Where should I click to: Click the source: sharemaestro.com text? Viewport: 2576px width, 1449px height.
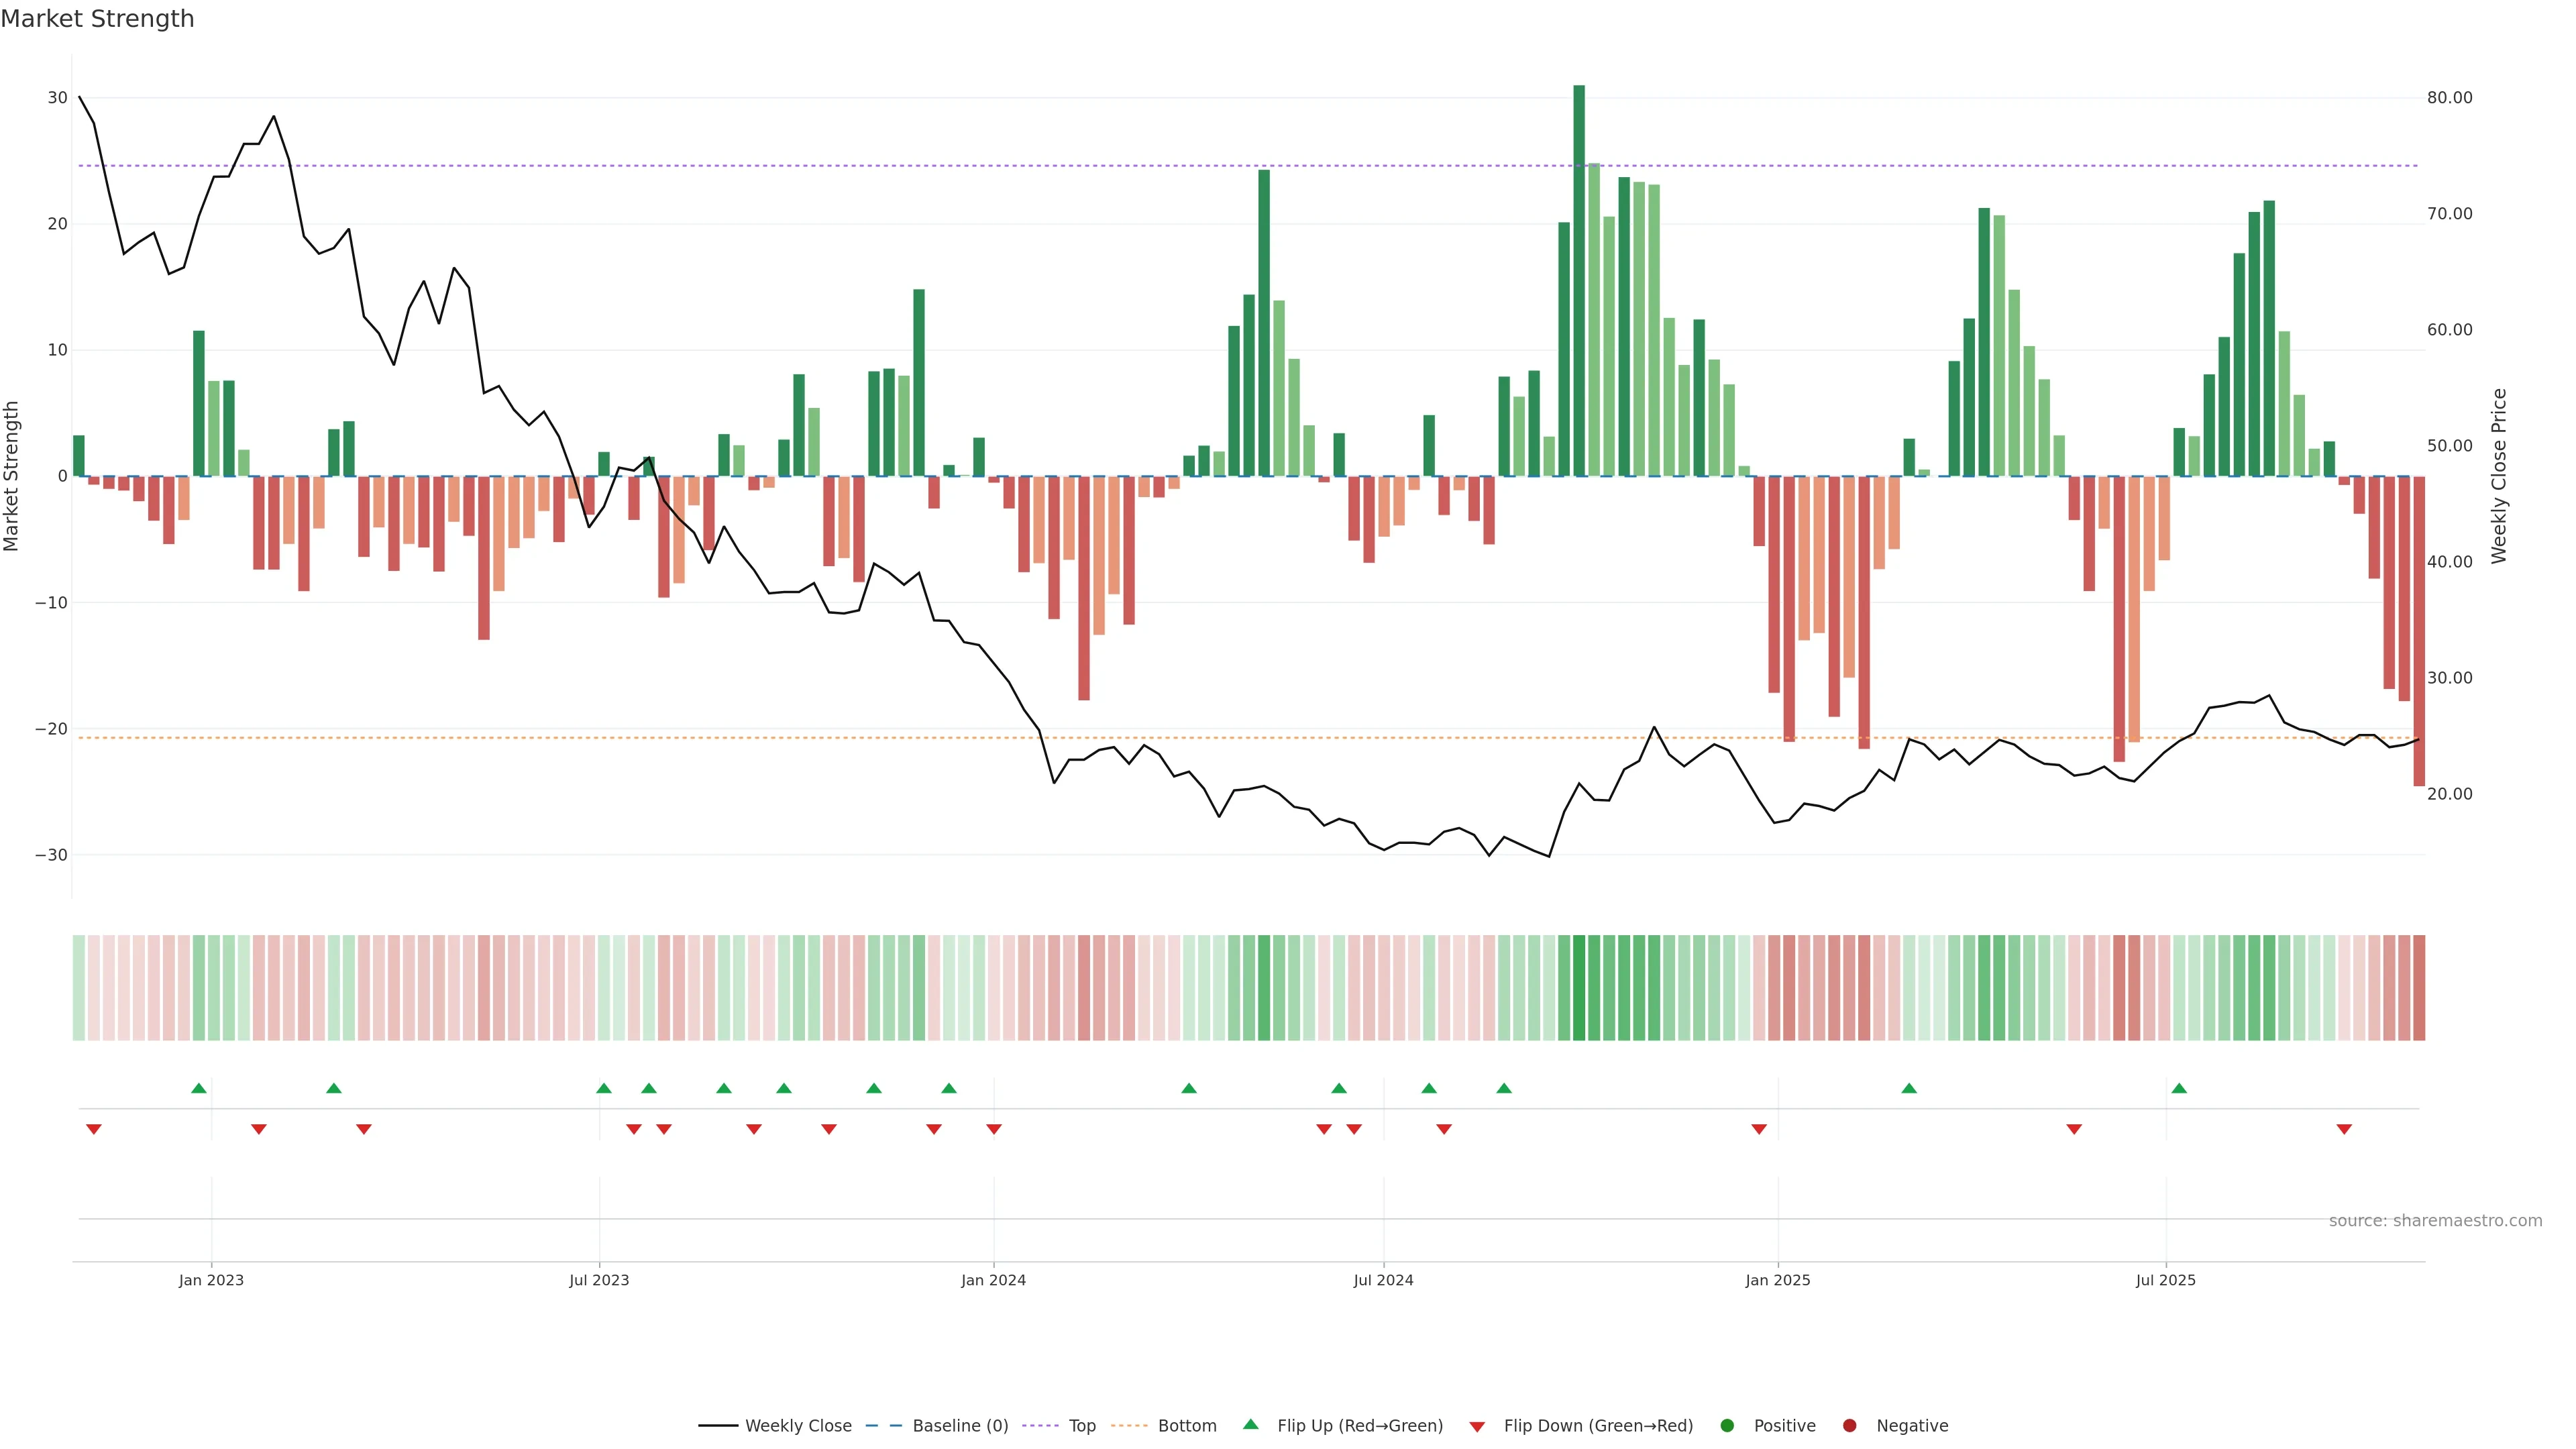(2435, 1221)
